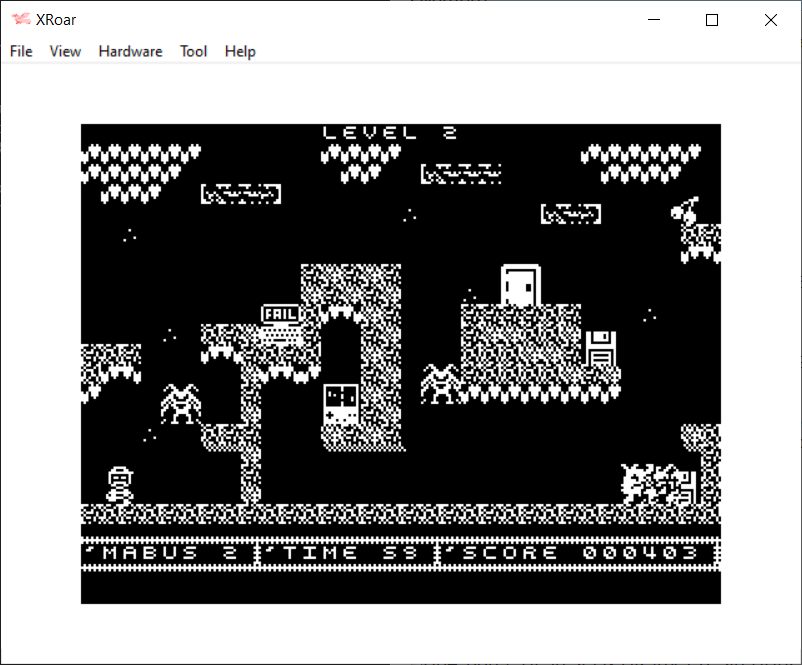This screenshot has height=665, width=802.
Task: Click the white door on the platform
Action: click(x=520, y=285)
